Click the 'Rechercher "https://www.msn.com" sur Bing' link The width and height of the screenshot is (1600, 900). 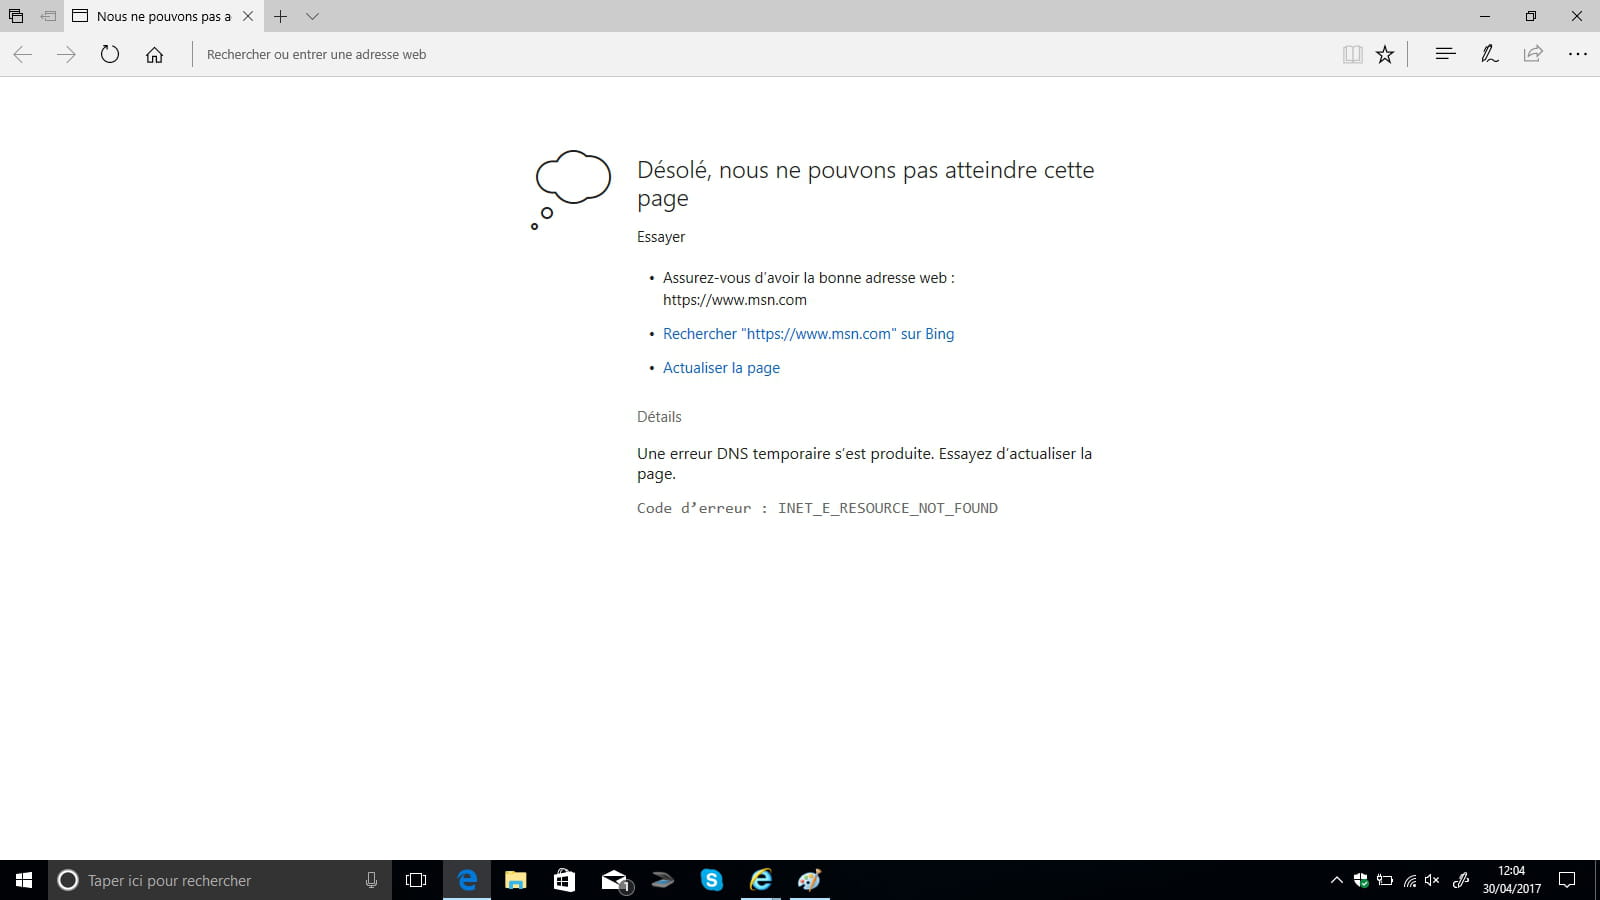(808, 334)
